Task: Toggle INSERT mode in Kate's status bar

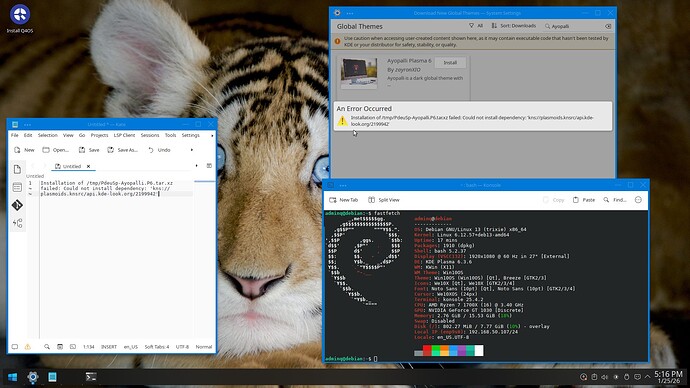Action: tap(109, 347)
